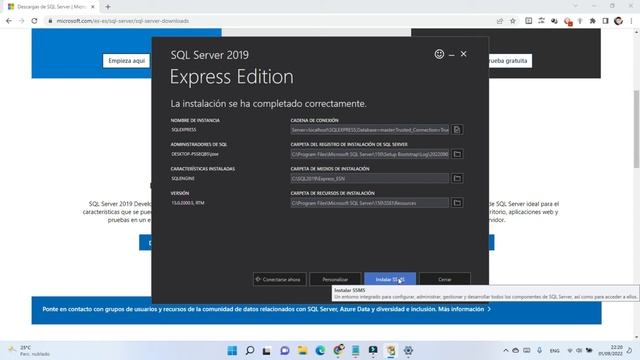This screenshot has width=640, height=360.
Task: Open Google Chrome from the taskbar
Action: 338,350
